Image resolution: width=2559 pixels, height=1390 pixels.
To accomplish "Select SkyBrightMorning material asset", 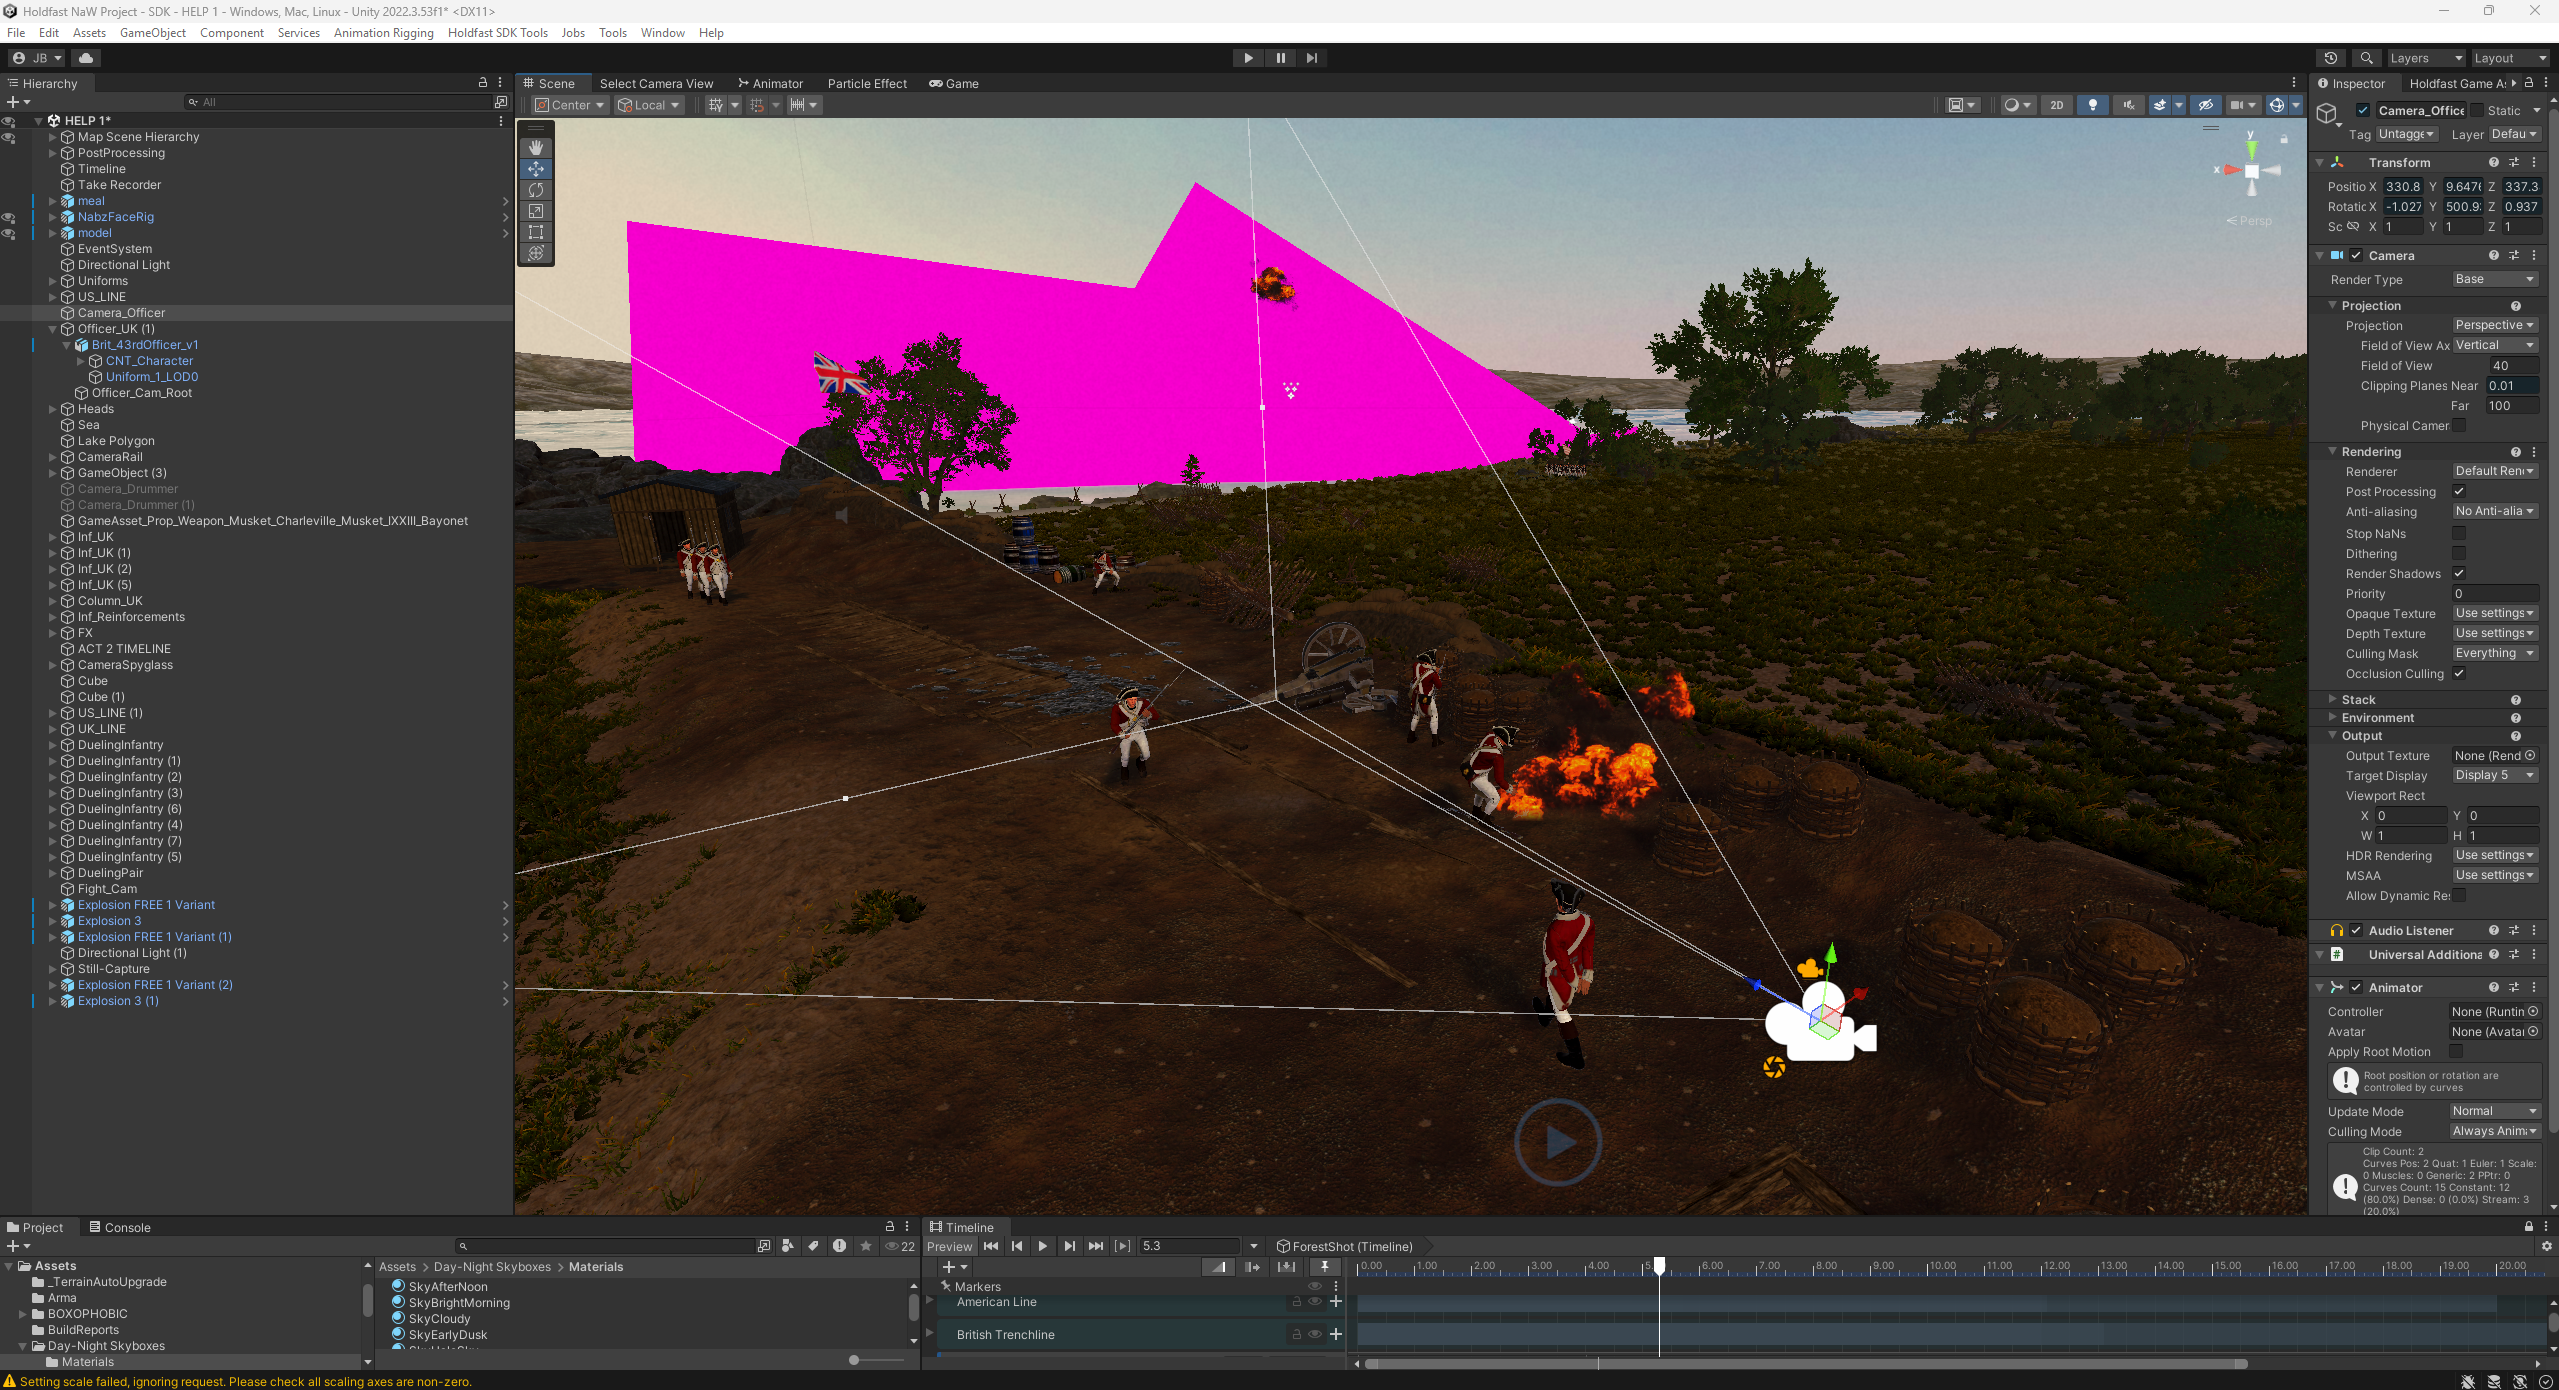I will tap(459, 1302).
